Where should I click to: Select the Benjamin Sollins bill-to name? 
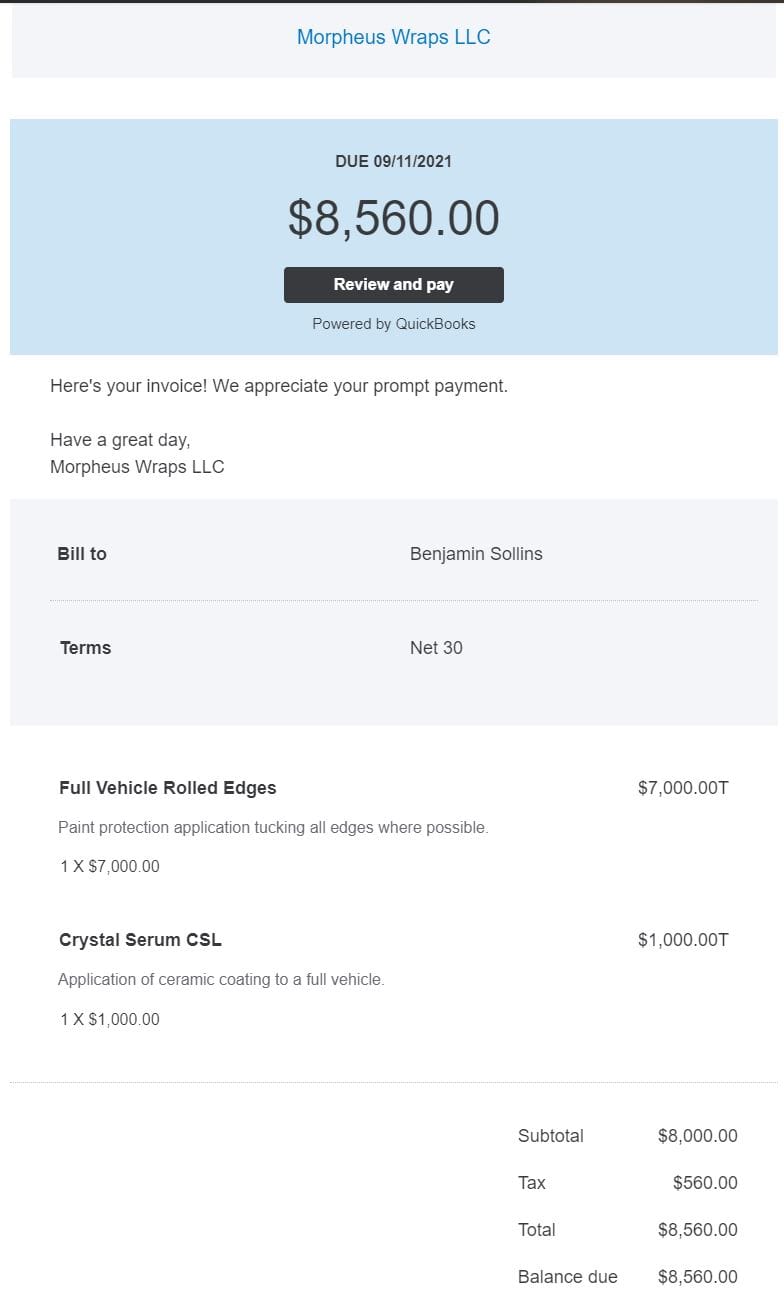tap(476, 554)
